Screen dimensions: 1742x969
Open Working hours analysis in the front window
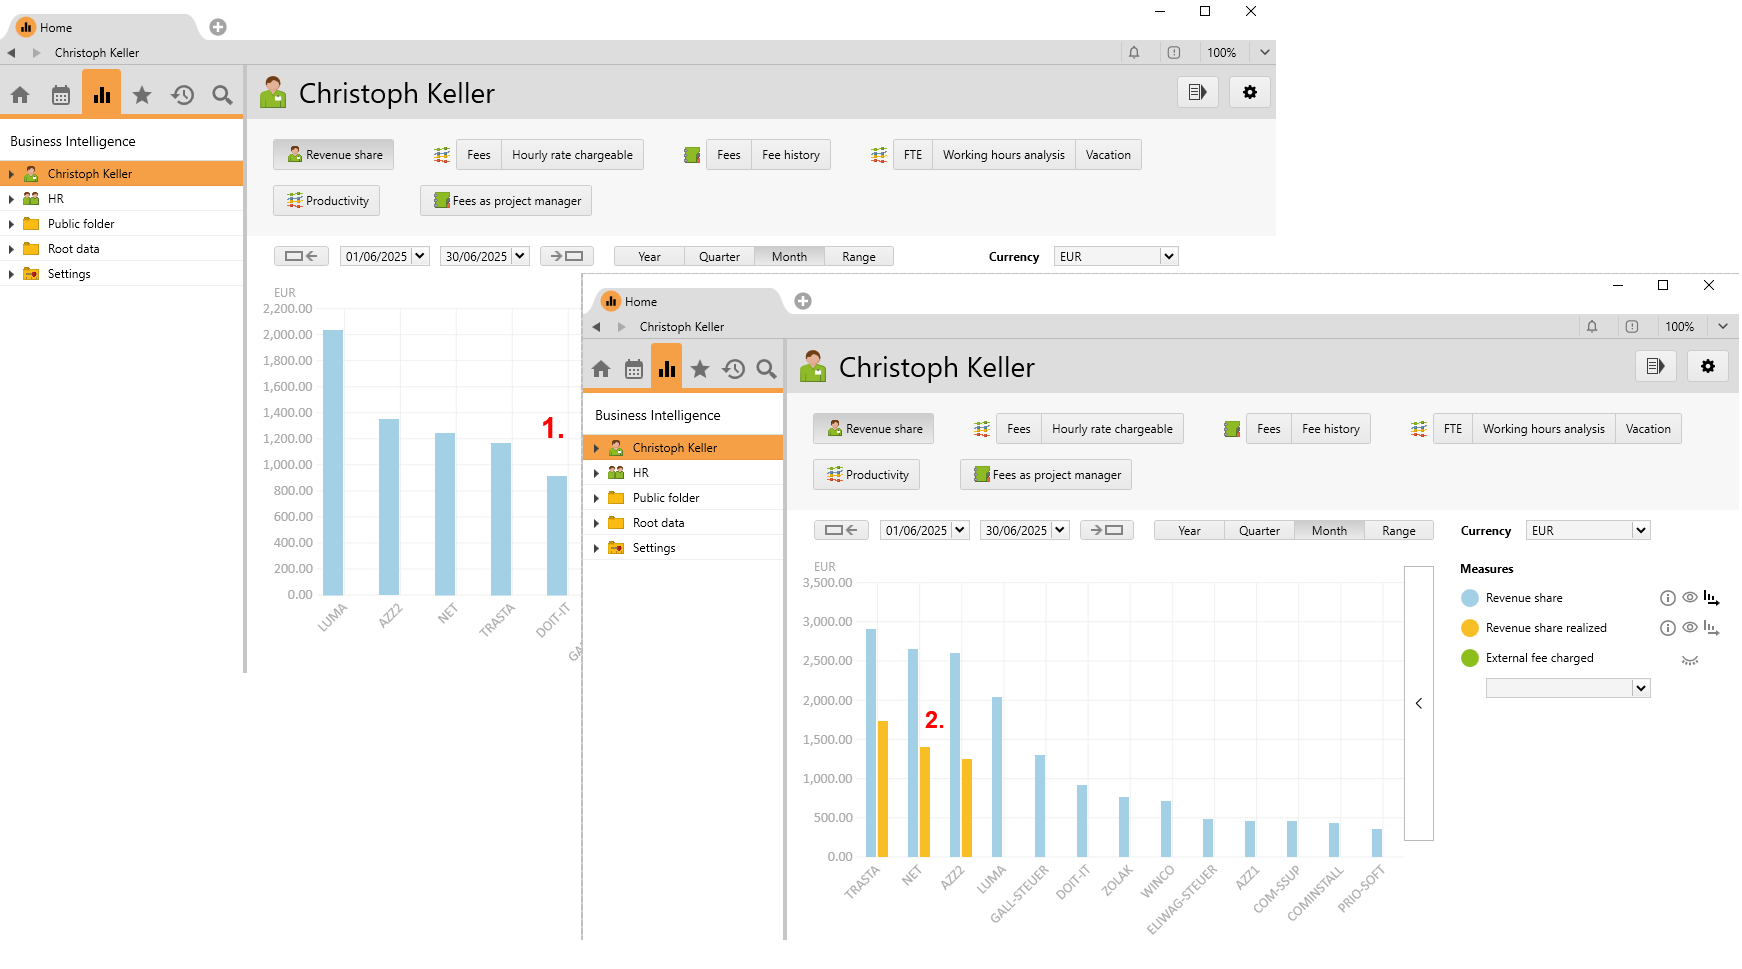tap(1543, 429)
